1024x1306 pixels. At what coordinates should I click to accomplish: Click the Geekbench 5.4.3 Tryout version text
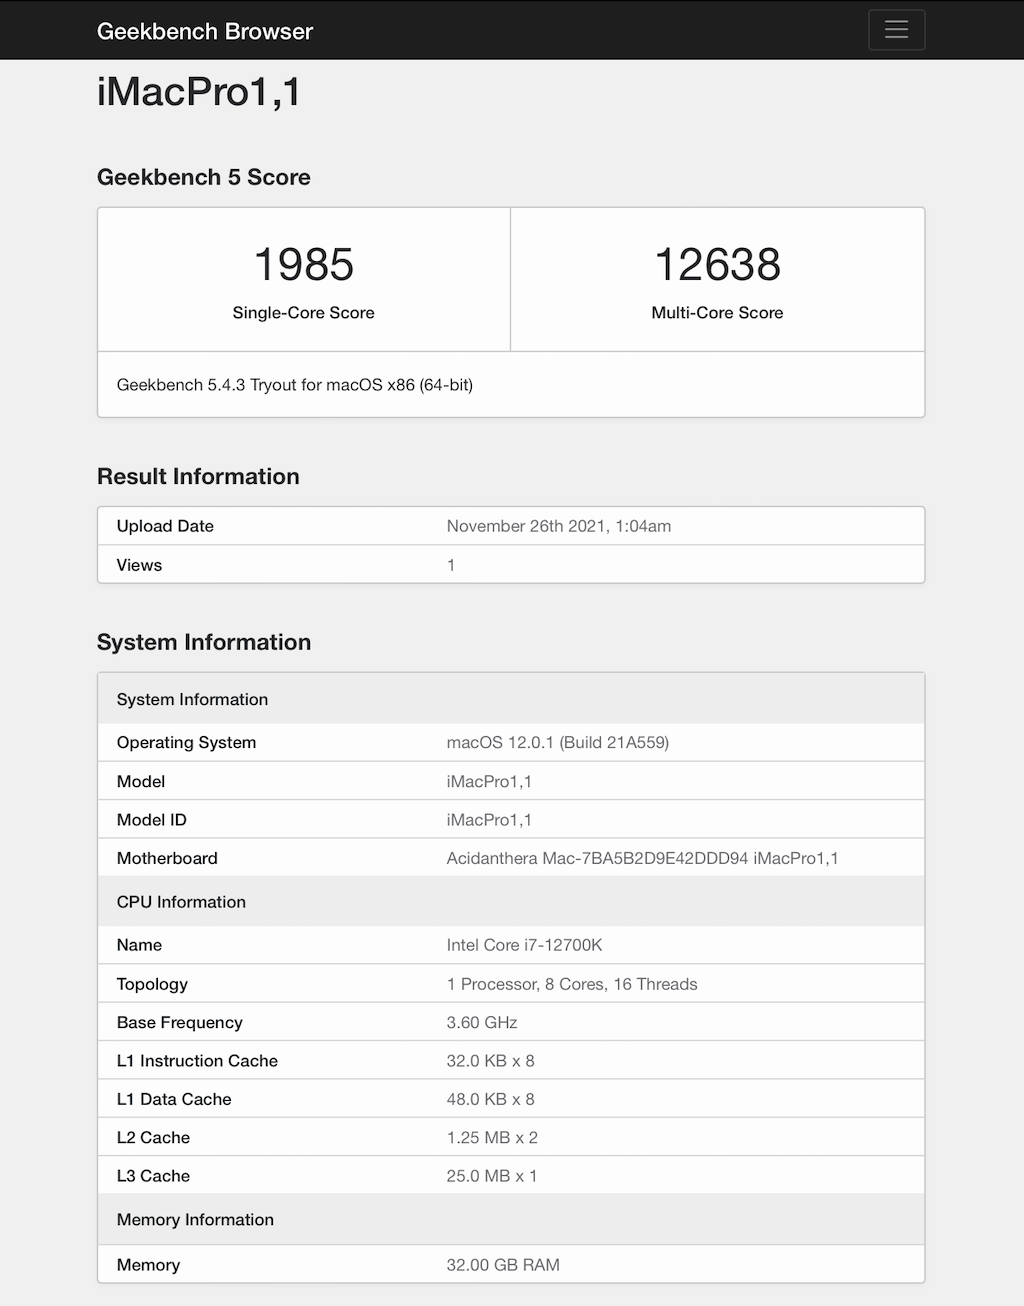click(295, 385)
